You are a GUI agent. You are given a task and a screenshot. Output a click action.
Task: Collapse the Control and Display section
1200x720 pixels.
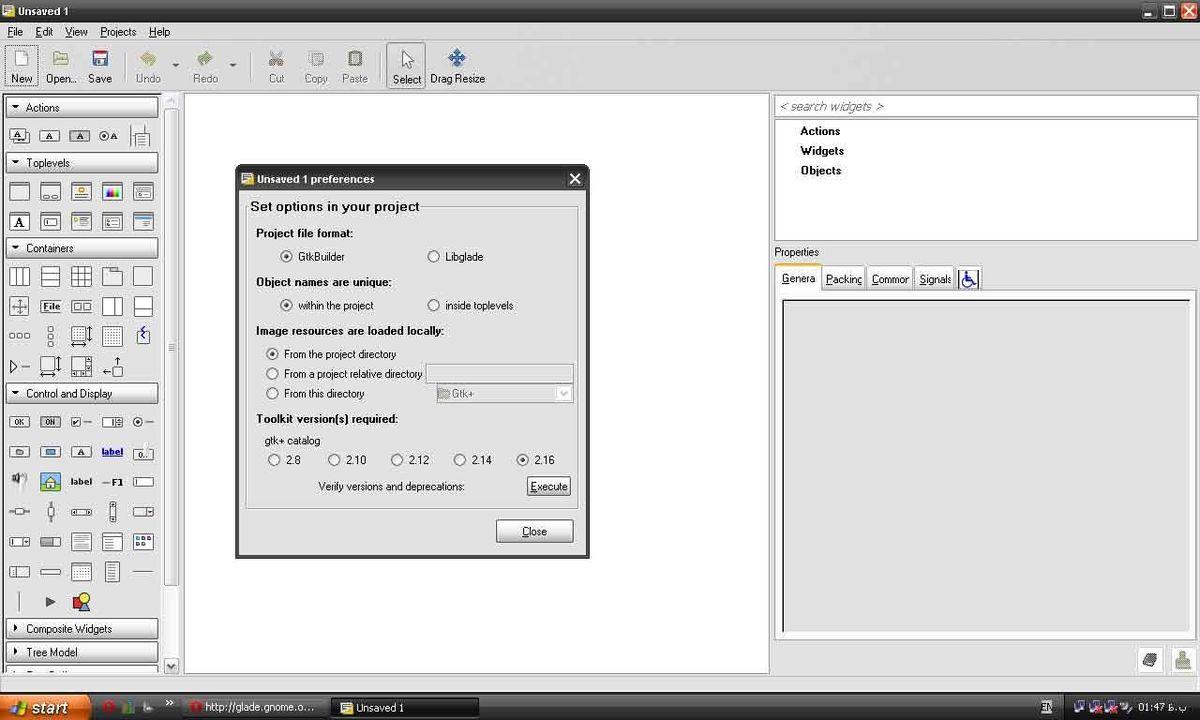tap(82, 393)
